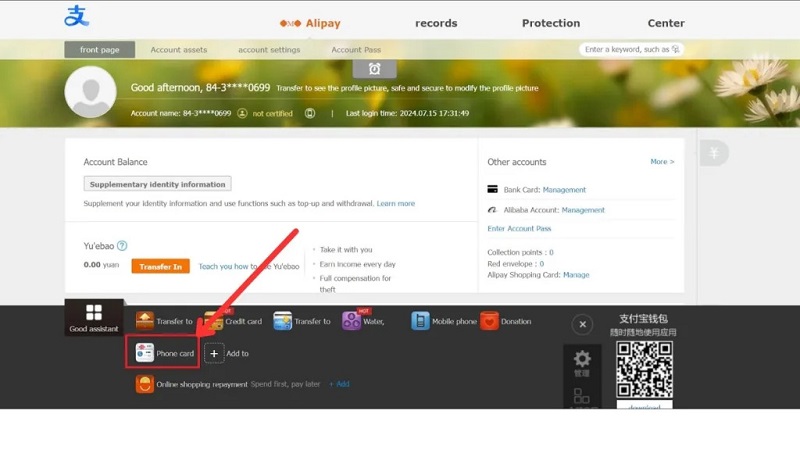
Task: Click the first Transfer to icon
Action: [145, 321]
